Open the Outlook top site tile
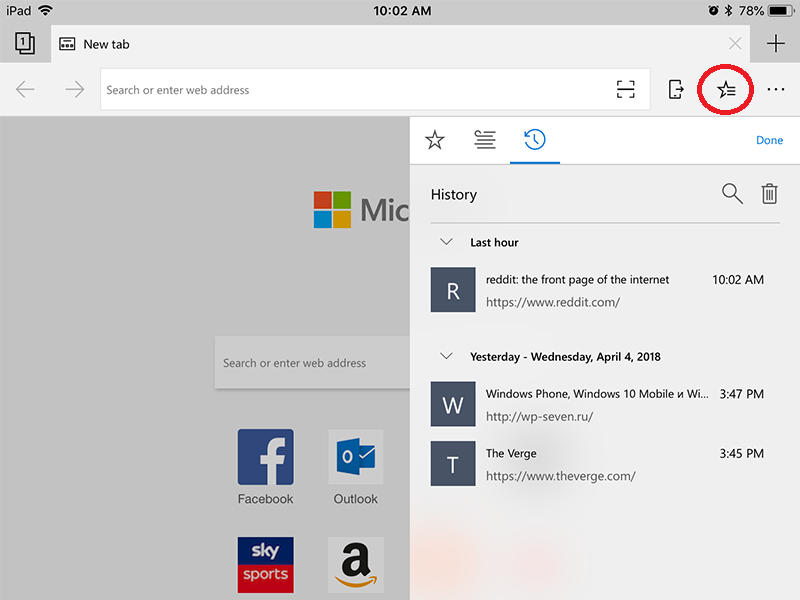The image size is (800, 600). [356, 457]
